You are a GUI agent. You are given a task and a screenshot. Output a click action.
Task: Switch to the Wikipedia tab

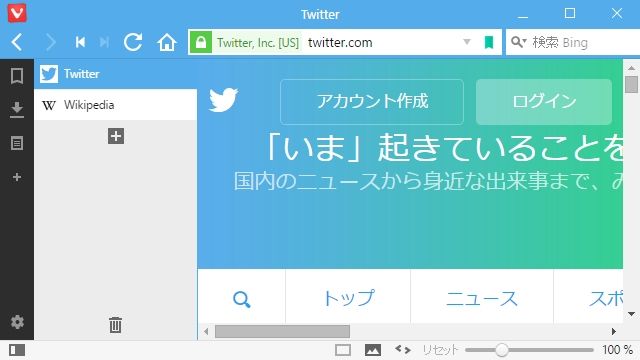click(116, 105)
